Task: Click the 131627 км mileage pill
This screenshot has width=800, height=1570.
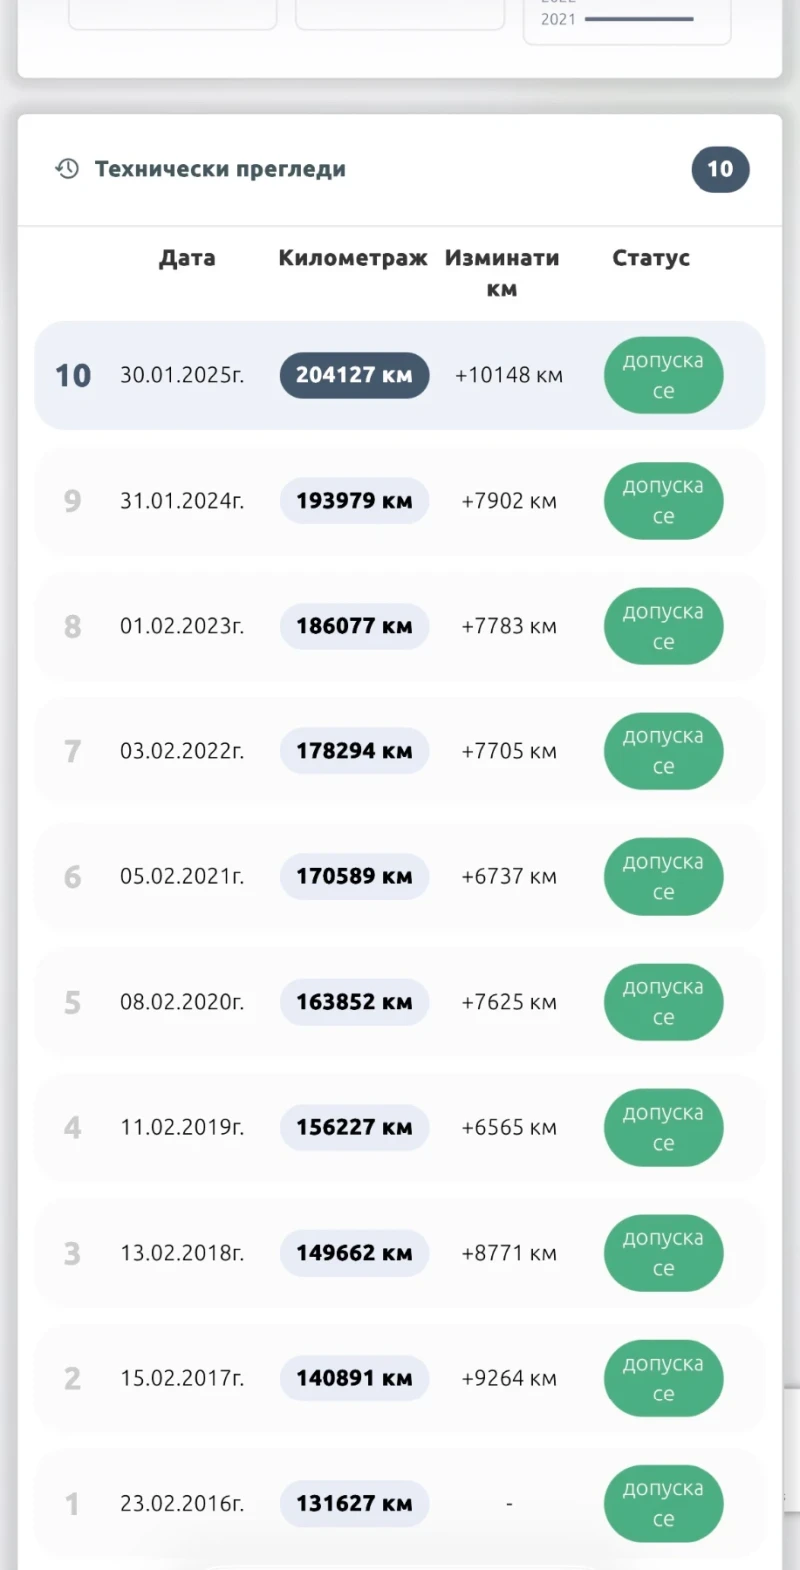Action: (354, 1504)
